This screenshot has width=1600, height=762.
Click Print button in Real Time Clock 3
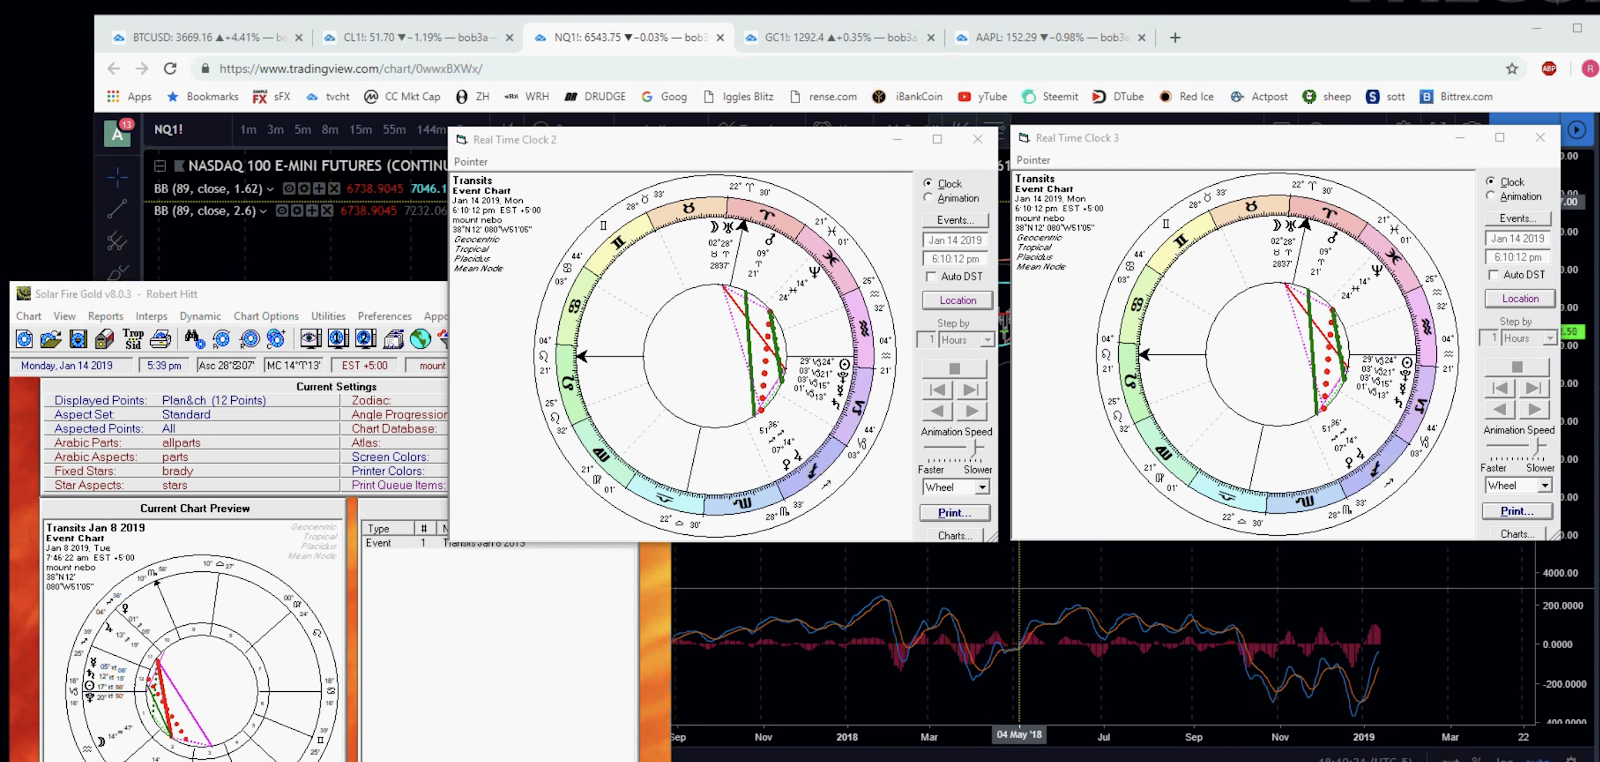point(1517,511)
